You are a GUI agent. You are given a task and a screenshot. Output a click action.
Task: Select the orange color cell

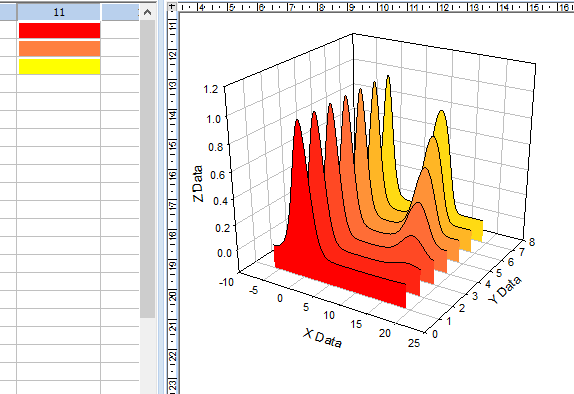point(59,48)
